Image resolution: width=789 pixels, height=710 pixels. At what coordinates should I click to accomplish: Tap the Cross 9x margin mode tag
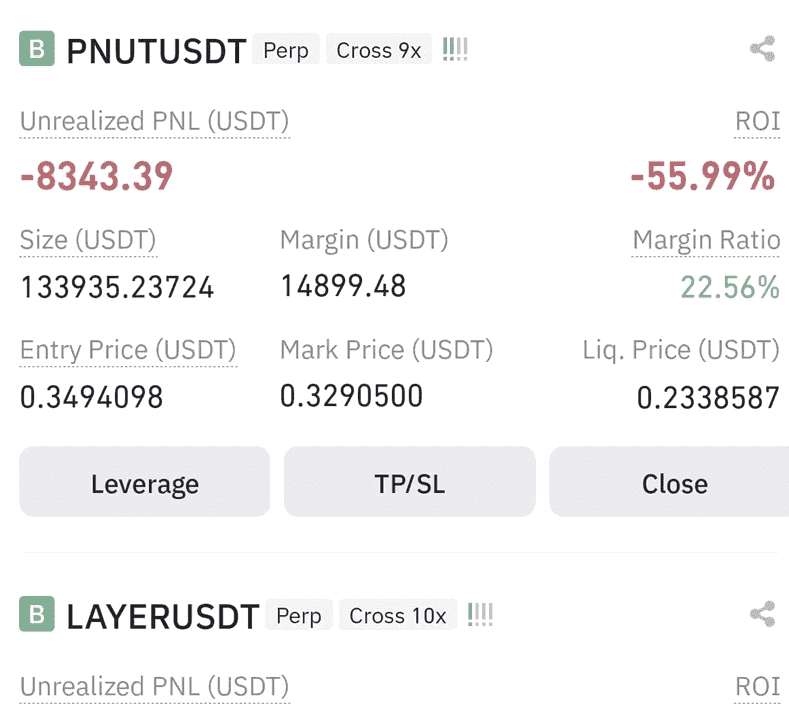[x=379, y=49]
